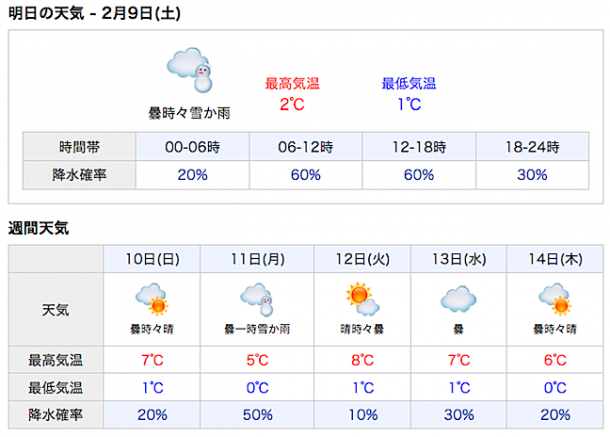Click the 10日(日) column header
This screenshot has height=437, width=610.
pos(153,260)
